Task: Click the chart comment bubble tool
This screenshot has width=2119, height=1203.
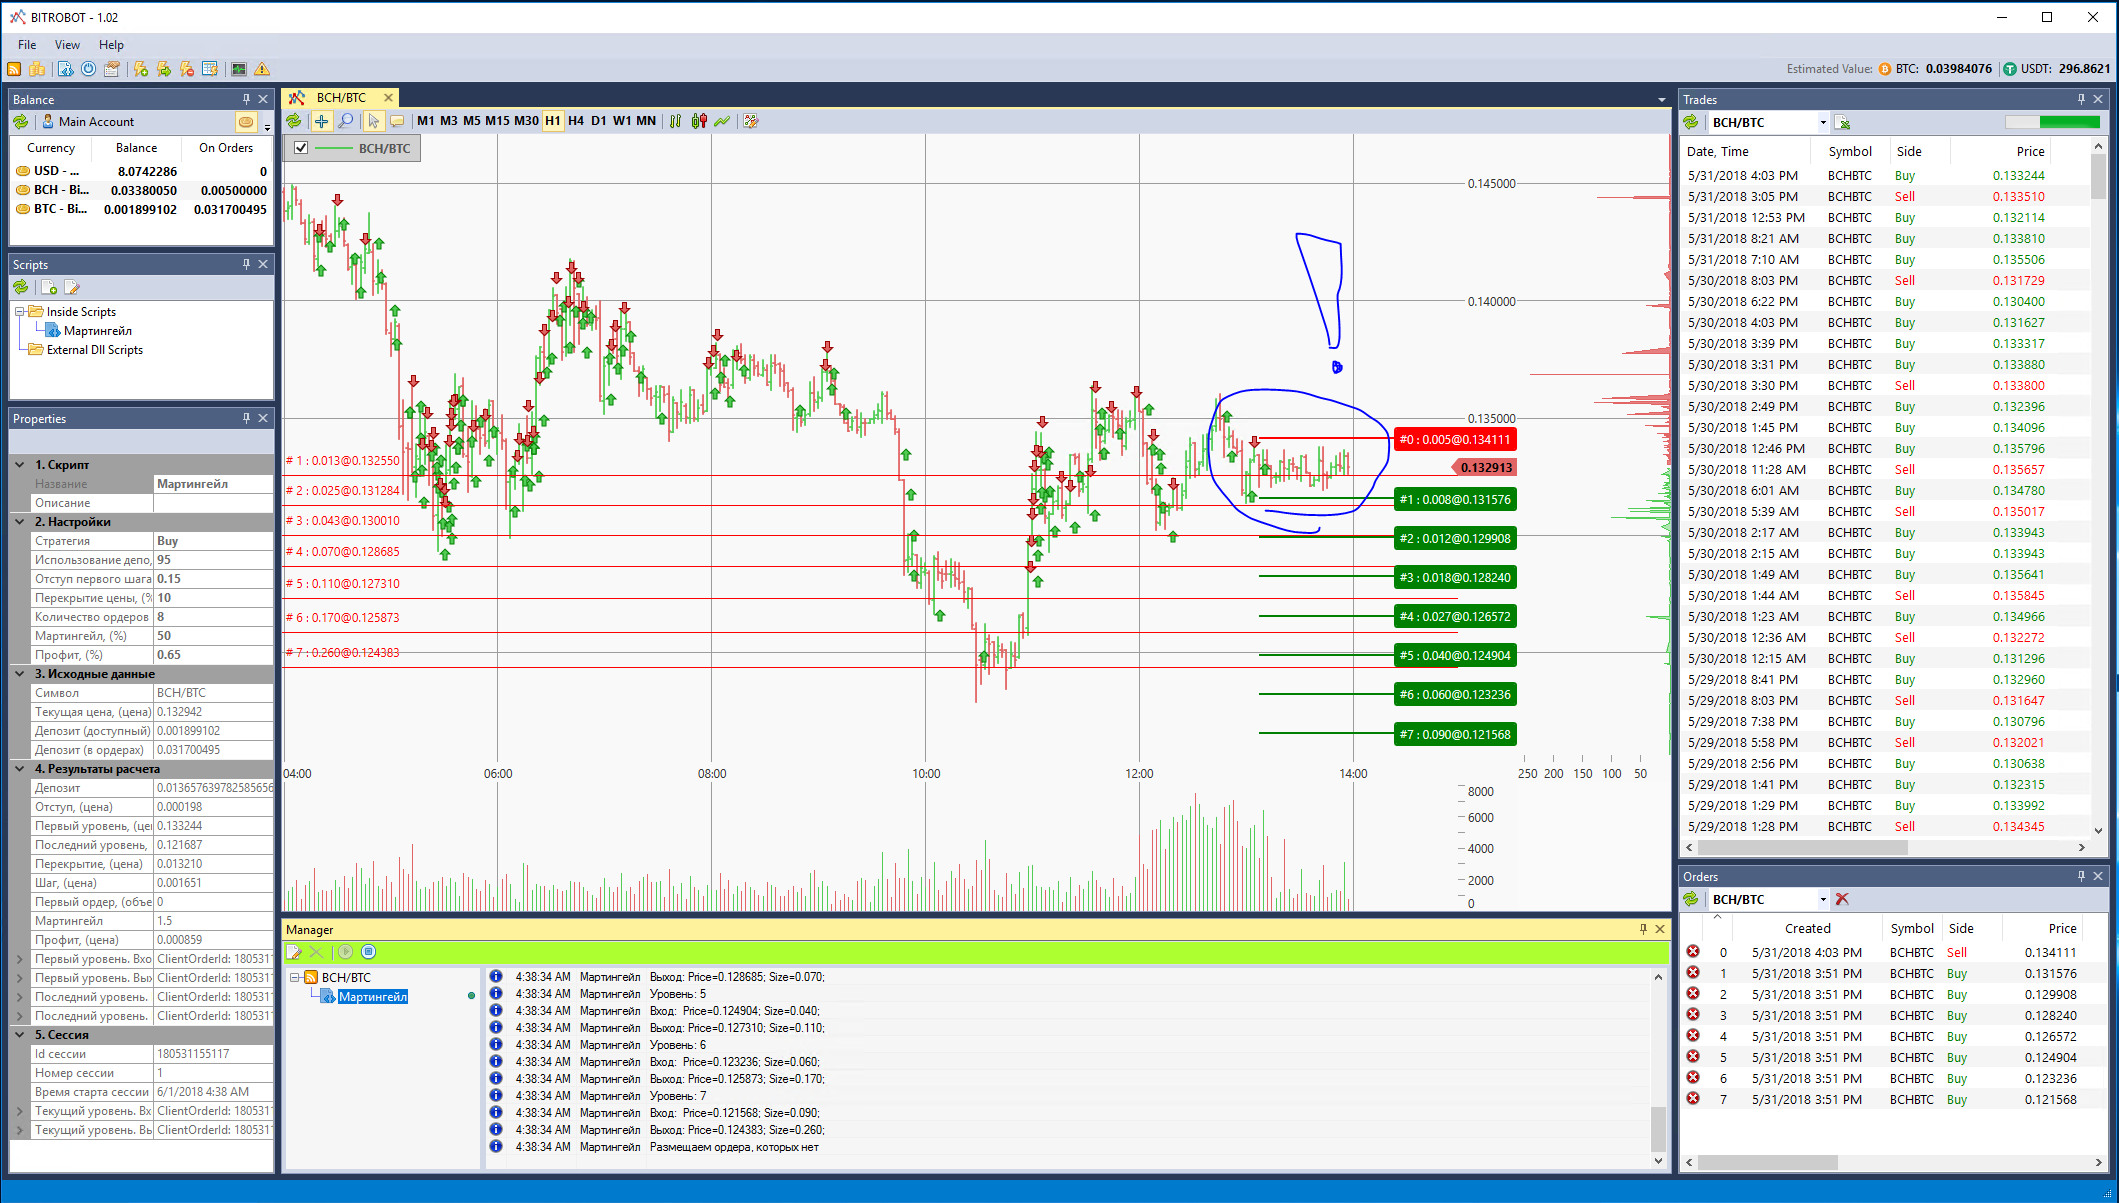Action: (397, 121)
